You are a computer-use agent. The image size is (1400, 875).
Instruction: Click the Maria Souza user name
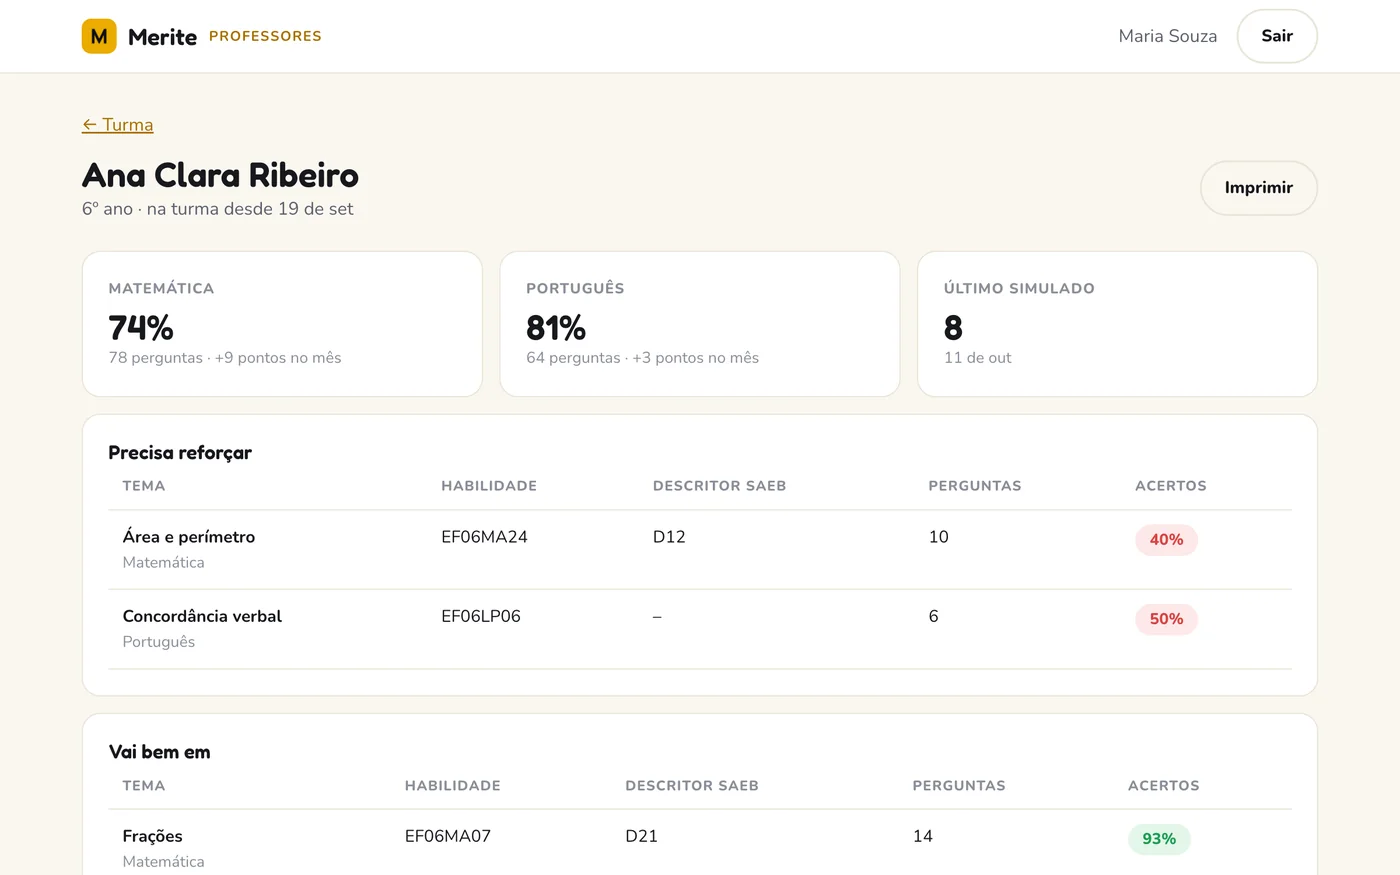coord(1168,36)
